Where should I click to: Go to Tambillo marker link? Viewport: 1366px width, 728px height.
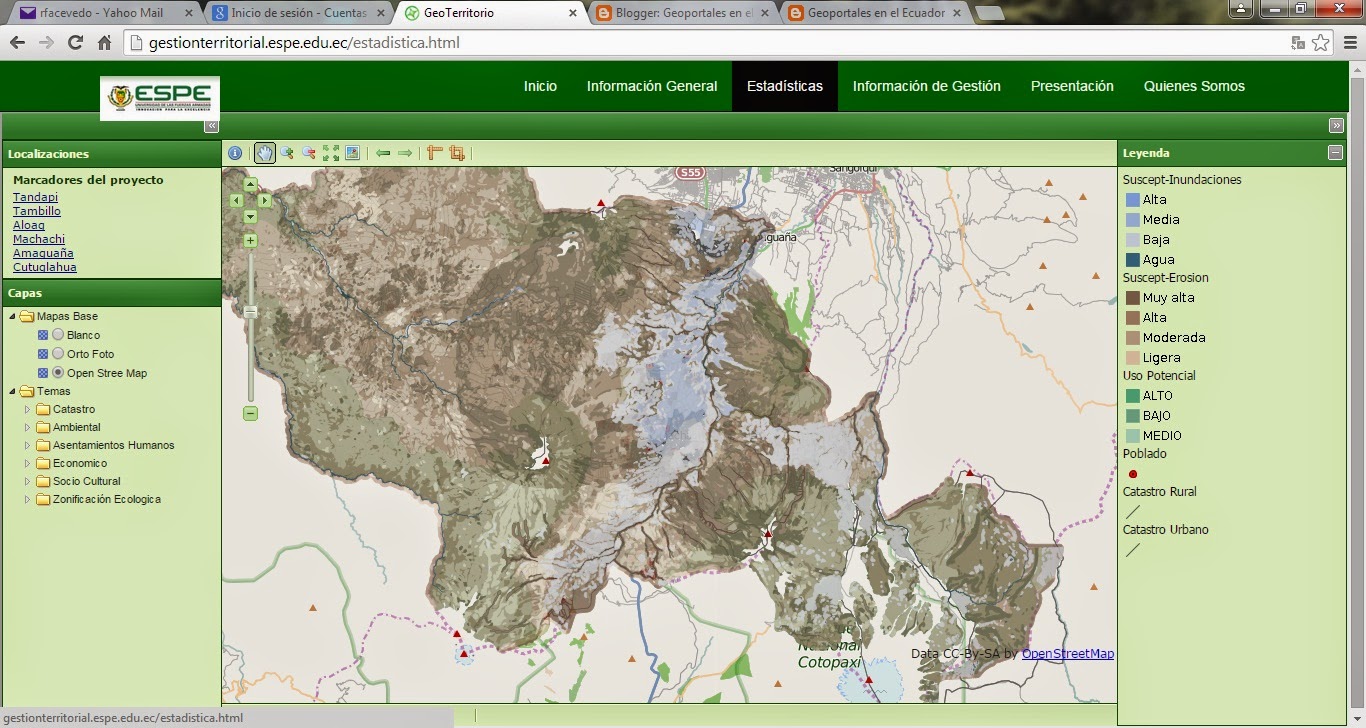pyautogui.click(x=37, y=211)
